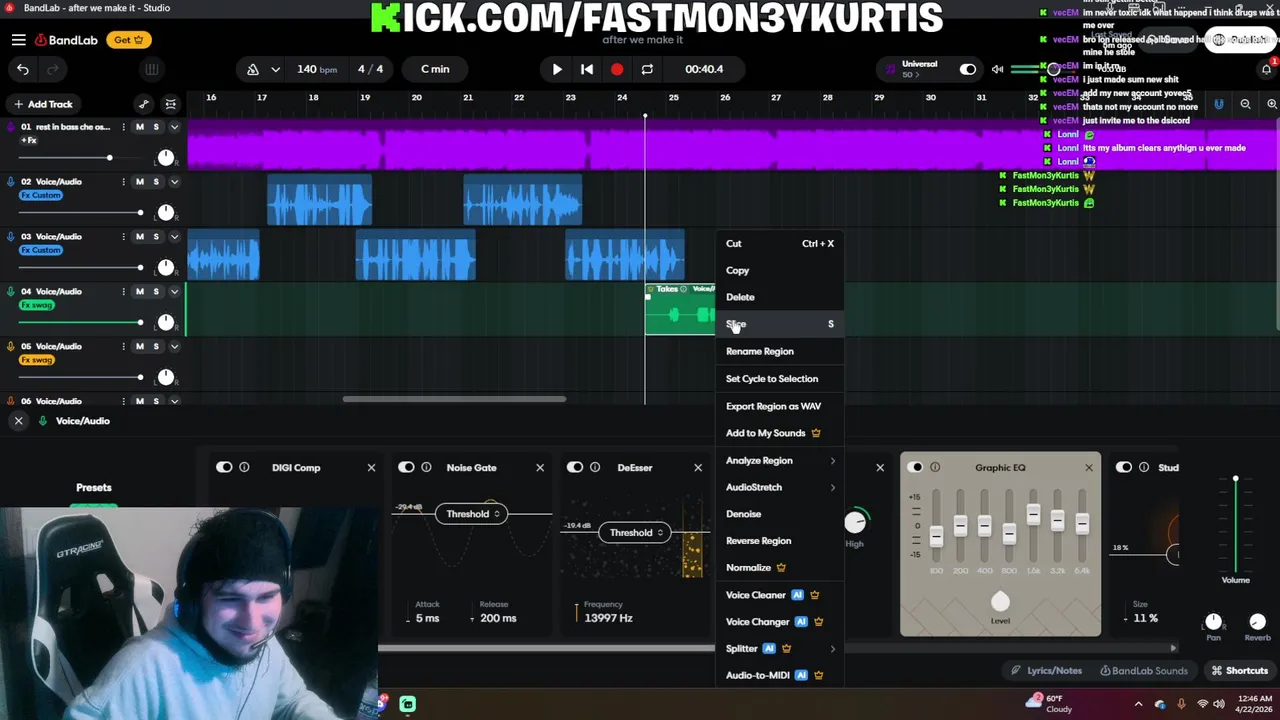Open the Lyrics/Notes panel
Screen dimensions: 1280x720
(x=1046, y=671)
